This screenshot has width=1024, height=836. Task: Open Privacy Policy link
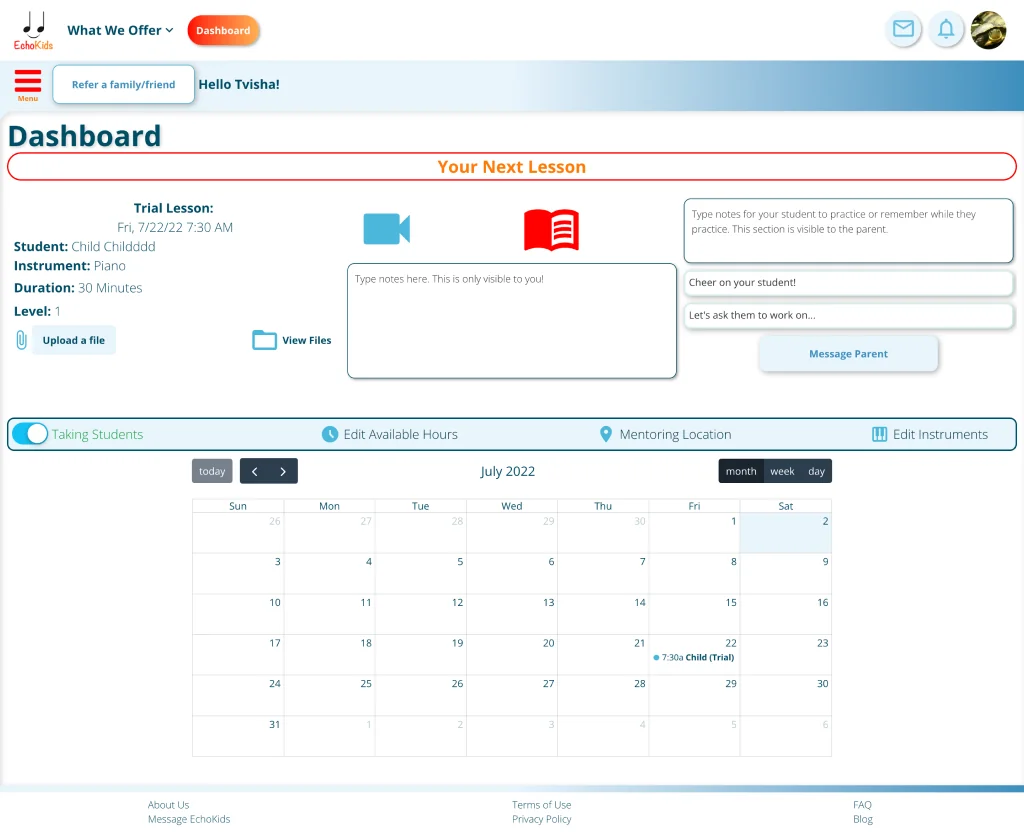pyautogui.click(x=541, y=819)
